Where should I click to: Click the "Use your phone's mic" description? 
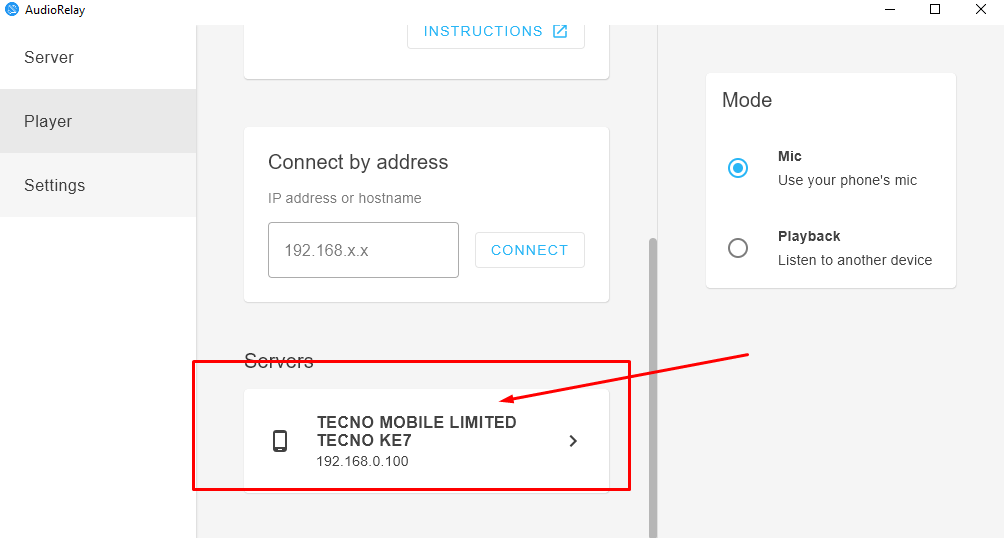tap(847, 180)
